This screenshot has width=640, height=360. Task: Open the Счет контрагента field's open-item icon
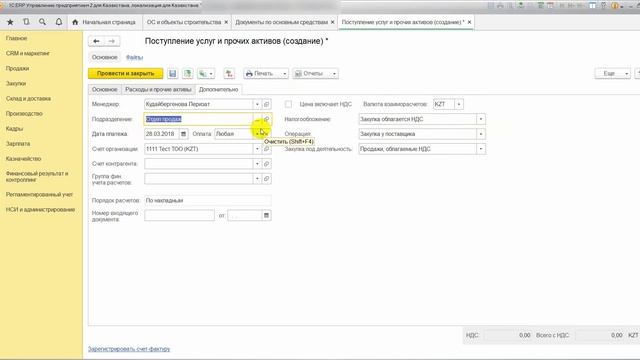[x=267, y=164]
